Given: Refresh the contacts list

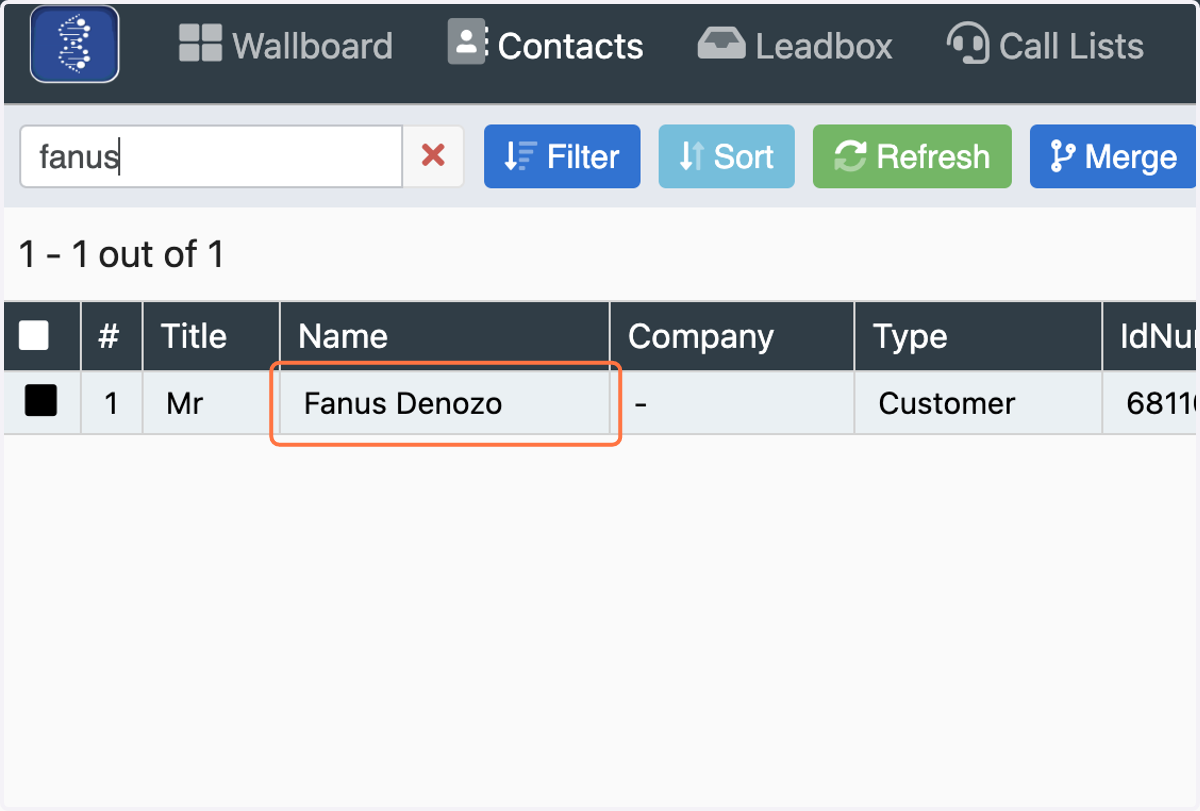Looking at the screenshot, I should [912, 156].
